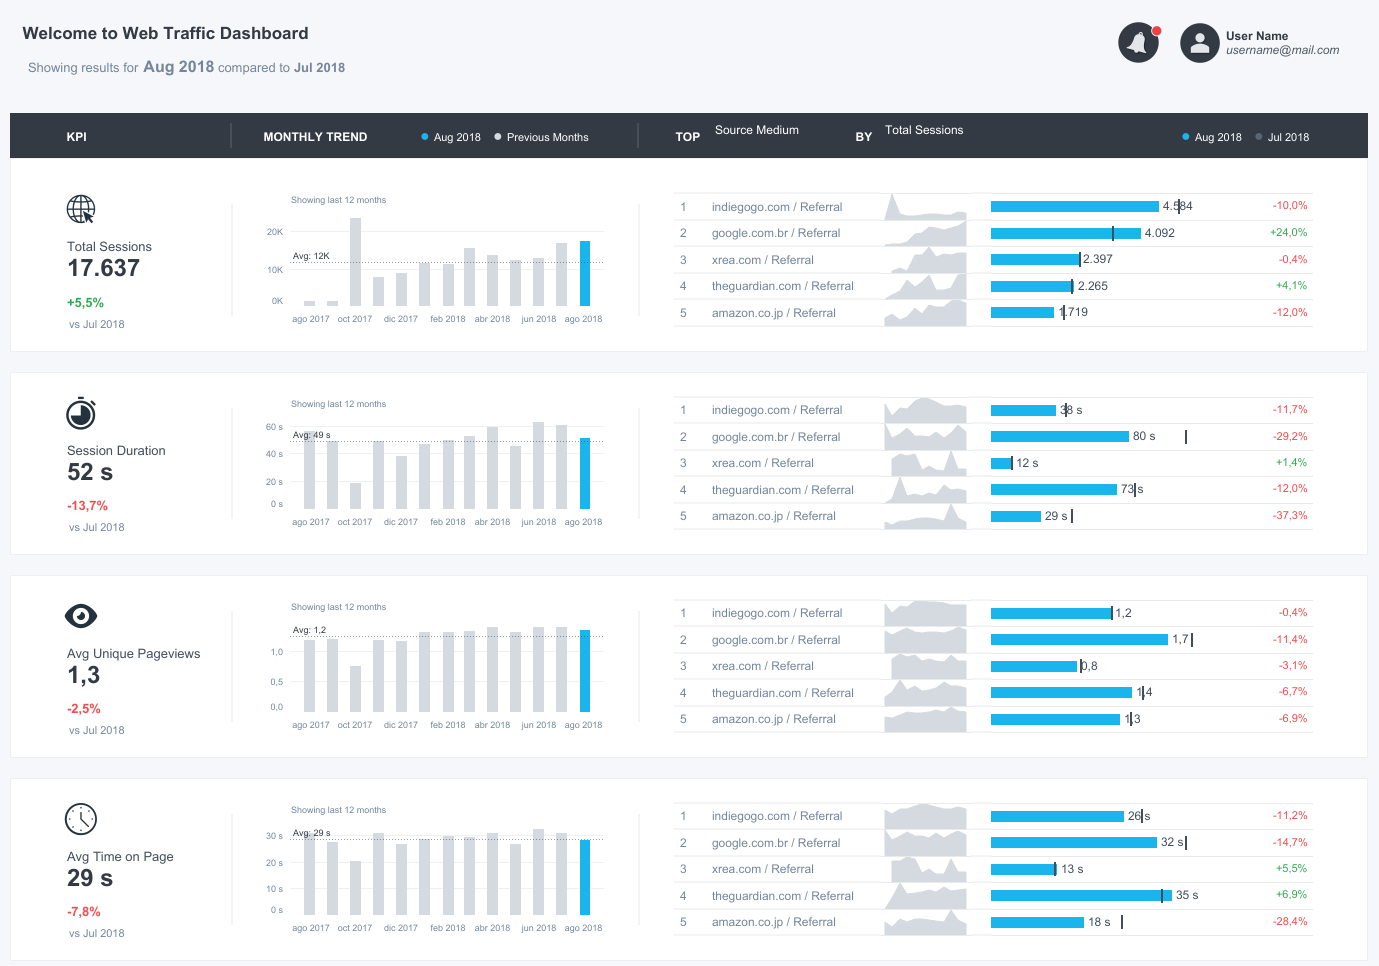
Task: Click the clock icon for Avg Time on Page
Action: pos(81,819)
